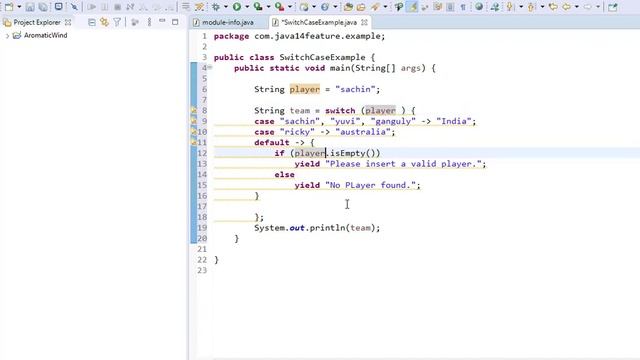Open Project Explorer View Menu dots

[149, 22]
